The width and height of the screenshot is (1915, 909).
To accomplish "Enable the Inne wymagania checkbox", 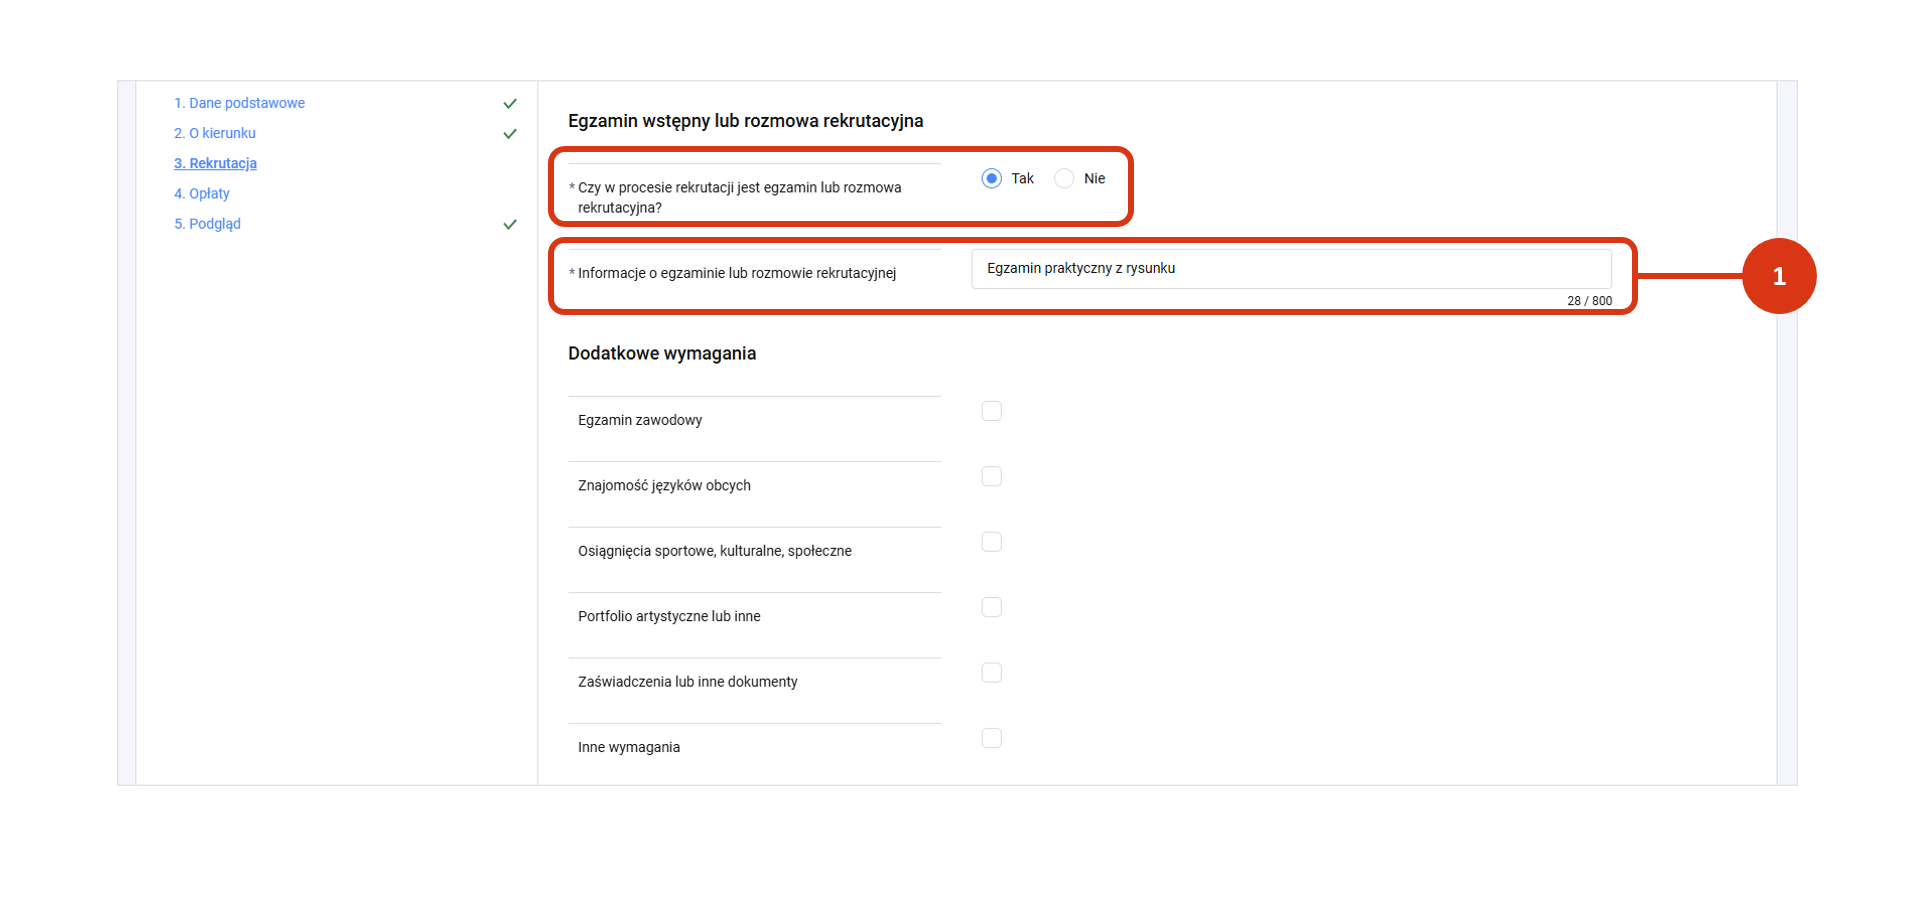I will 991,738.
